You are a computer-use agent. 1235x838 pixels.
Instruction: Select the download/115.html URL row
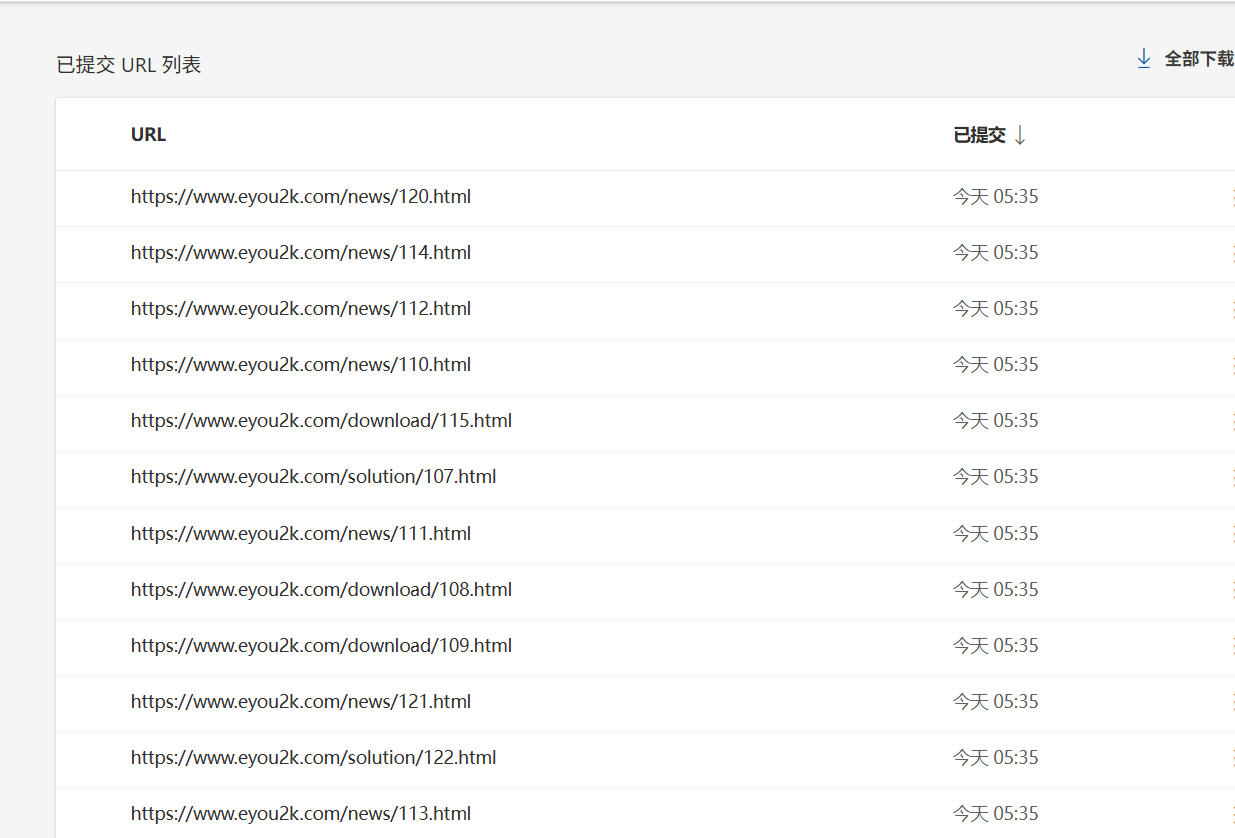click(x=645, y=422)
